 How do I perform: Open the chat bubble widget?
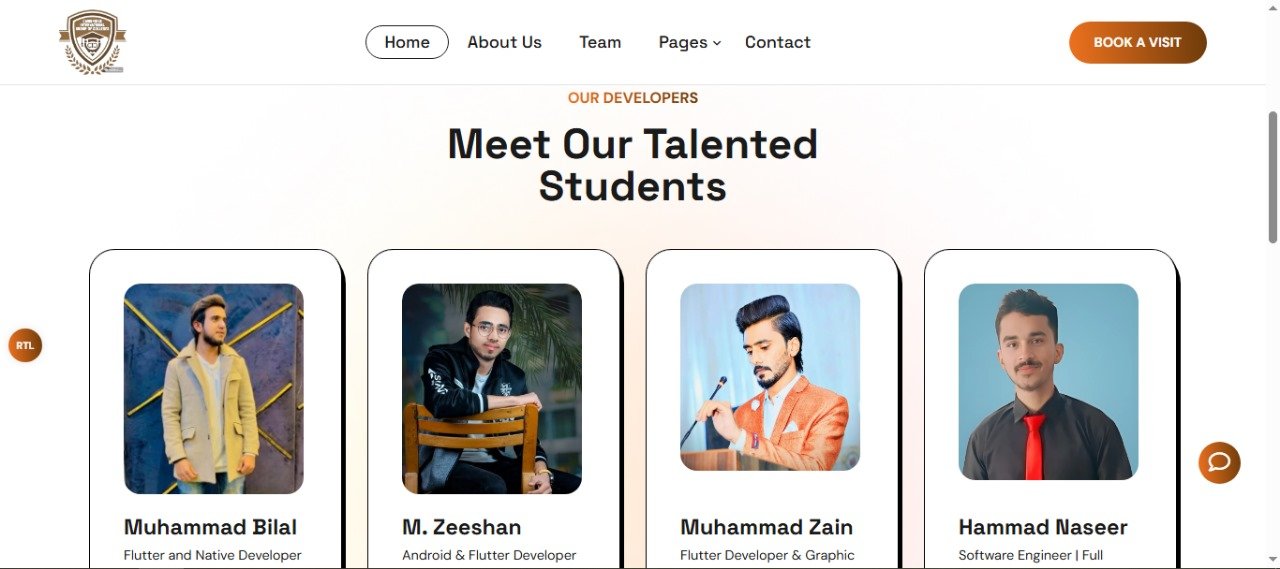[1219, 462]
